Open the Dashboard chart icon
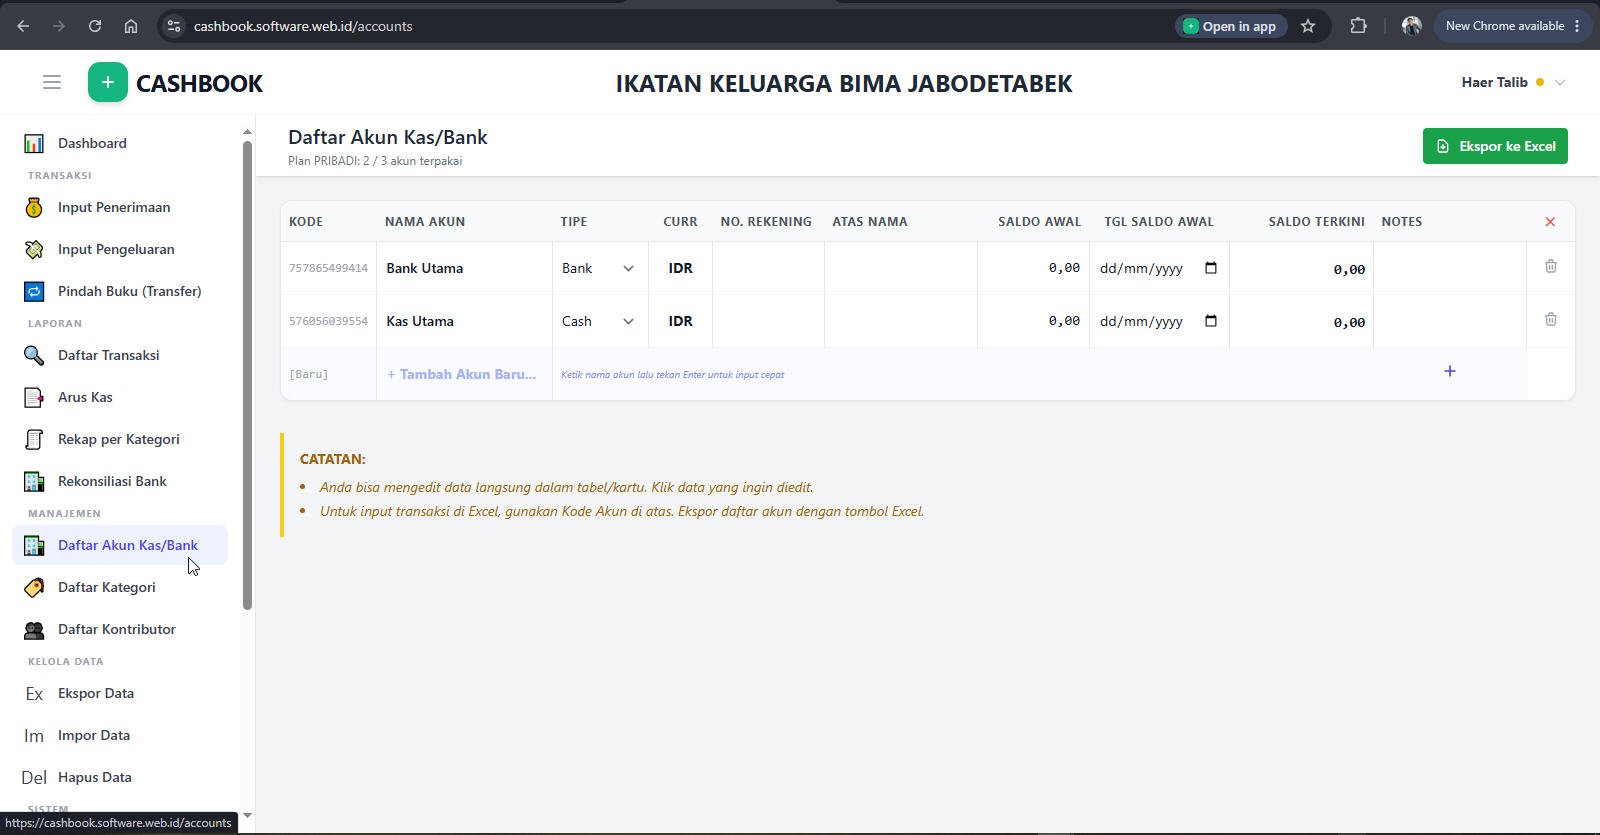Screen dimensions: 1600x835 click(x=34, y=143)
